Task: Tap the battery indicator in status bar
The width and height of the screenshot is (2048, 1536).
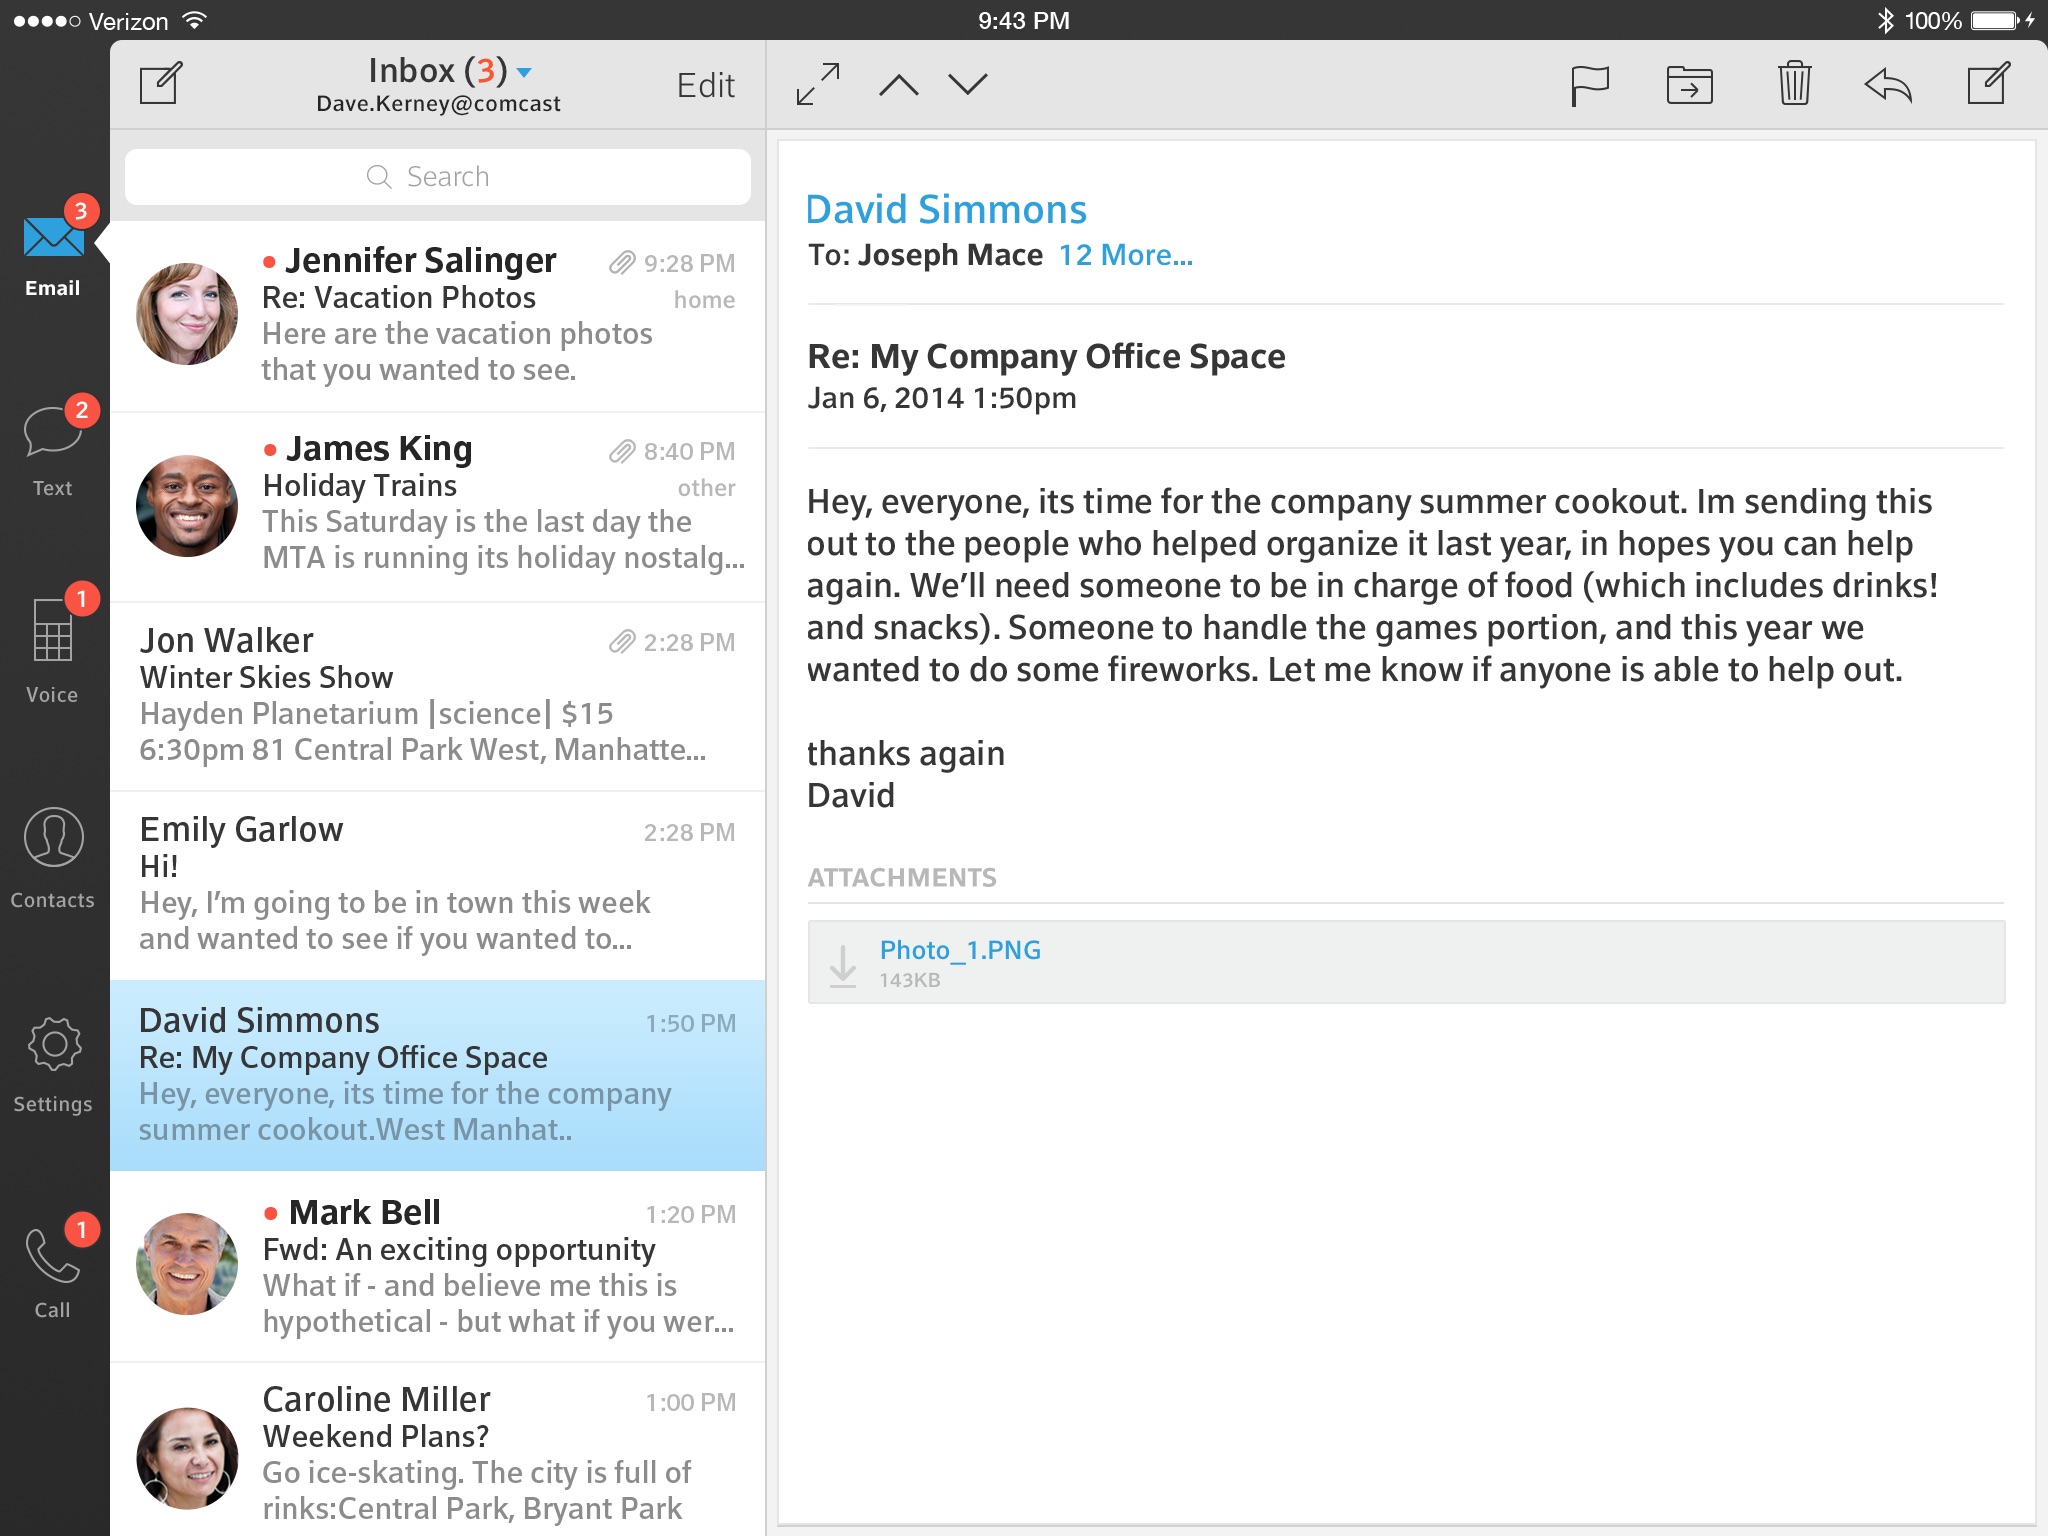Action: point(1995,20)
